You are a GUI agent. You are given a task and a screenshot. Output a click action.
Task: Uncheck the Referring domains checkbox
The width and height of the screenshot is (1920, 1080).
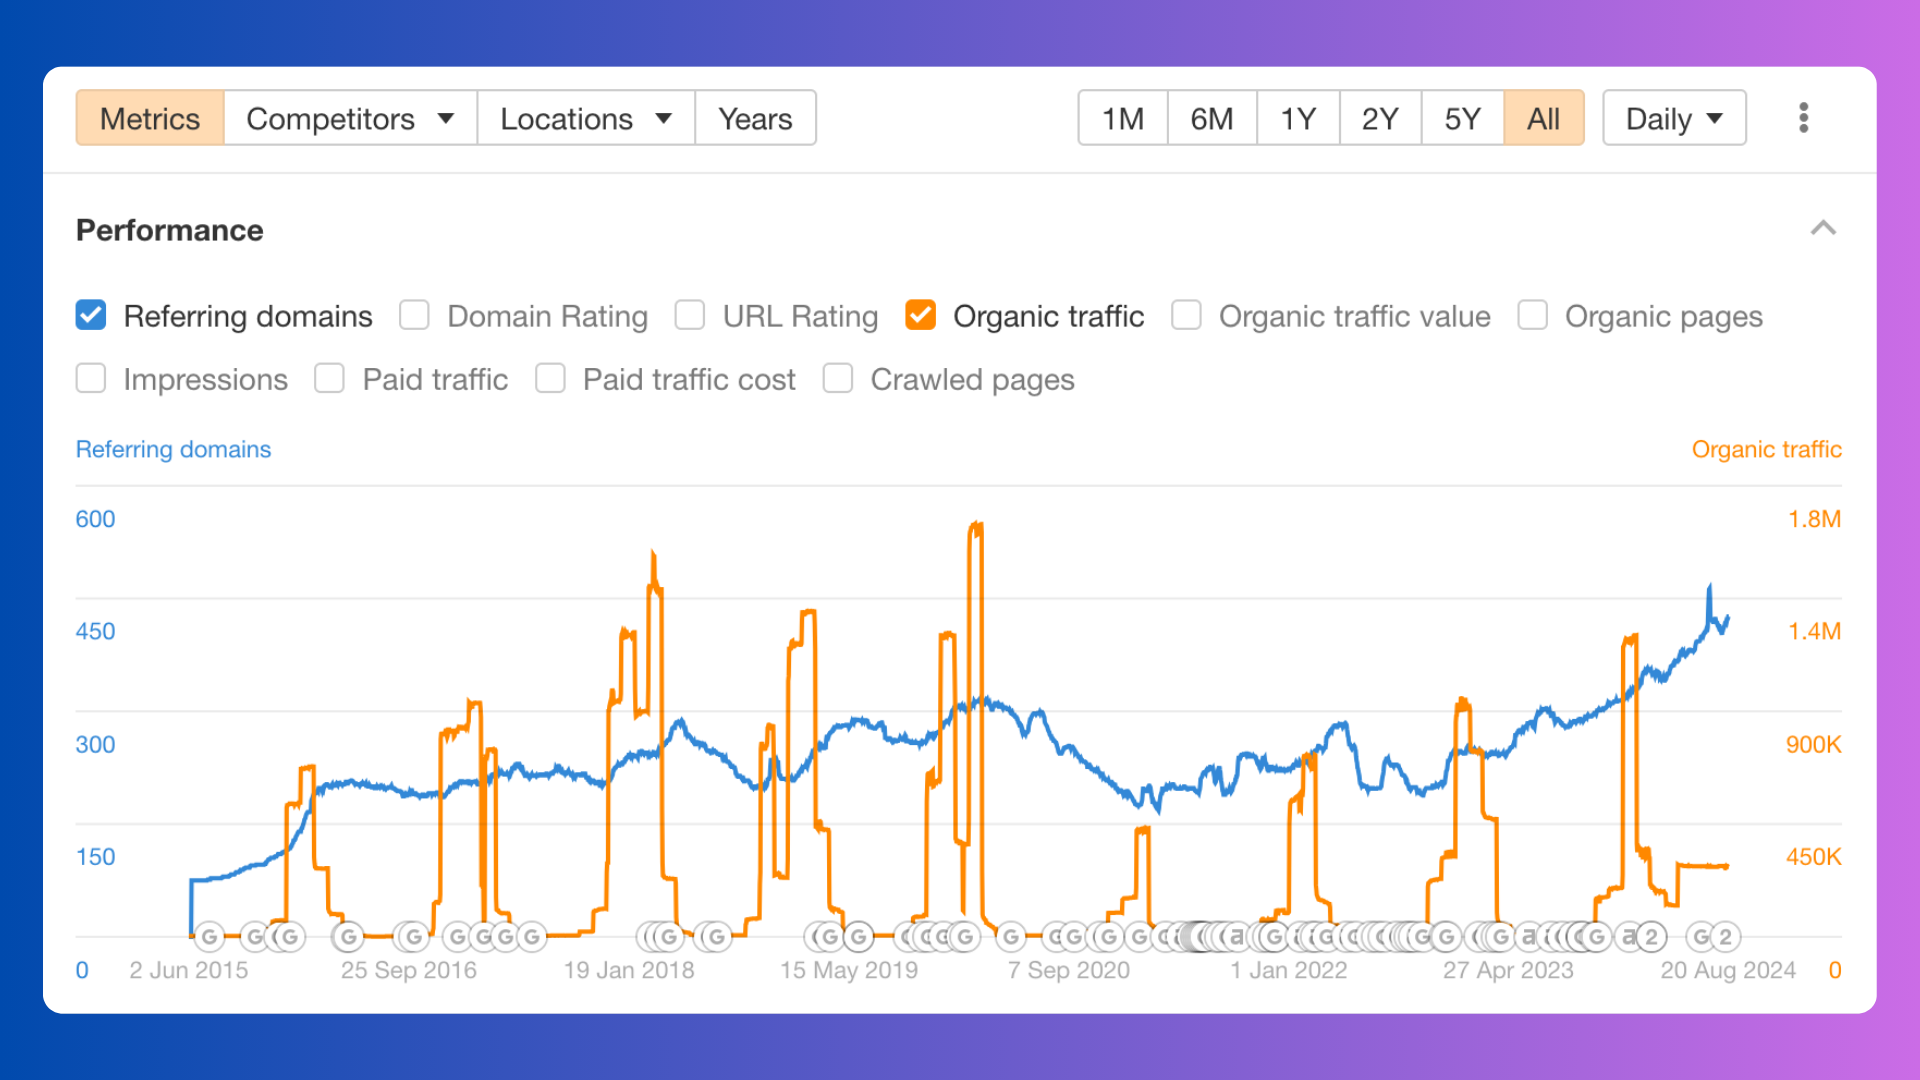[91, 315]
